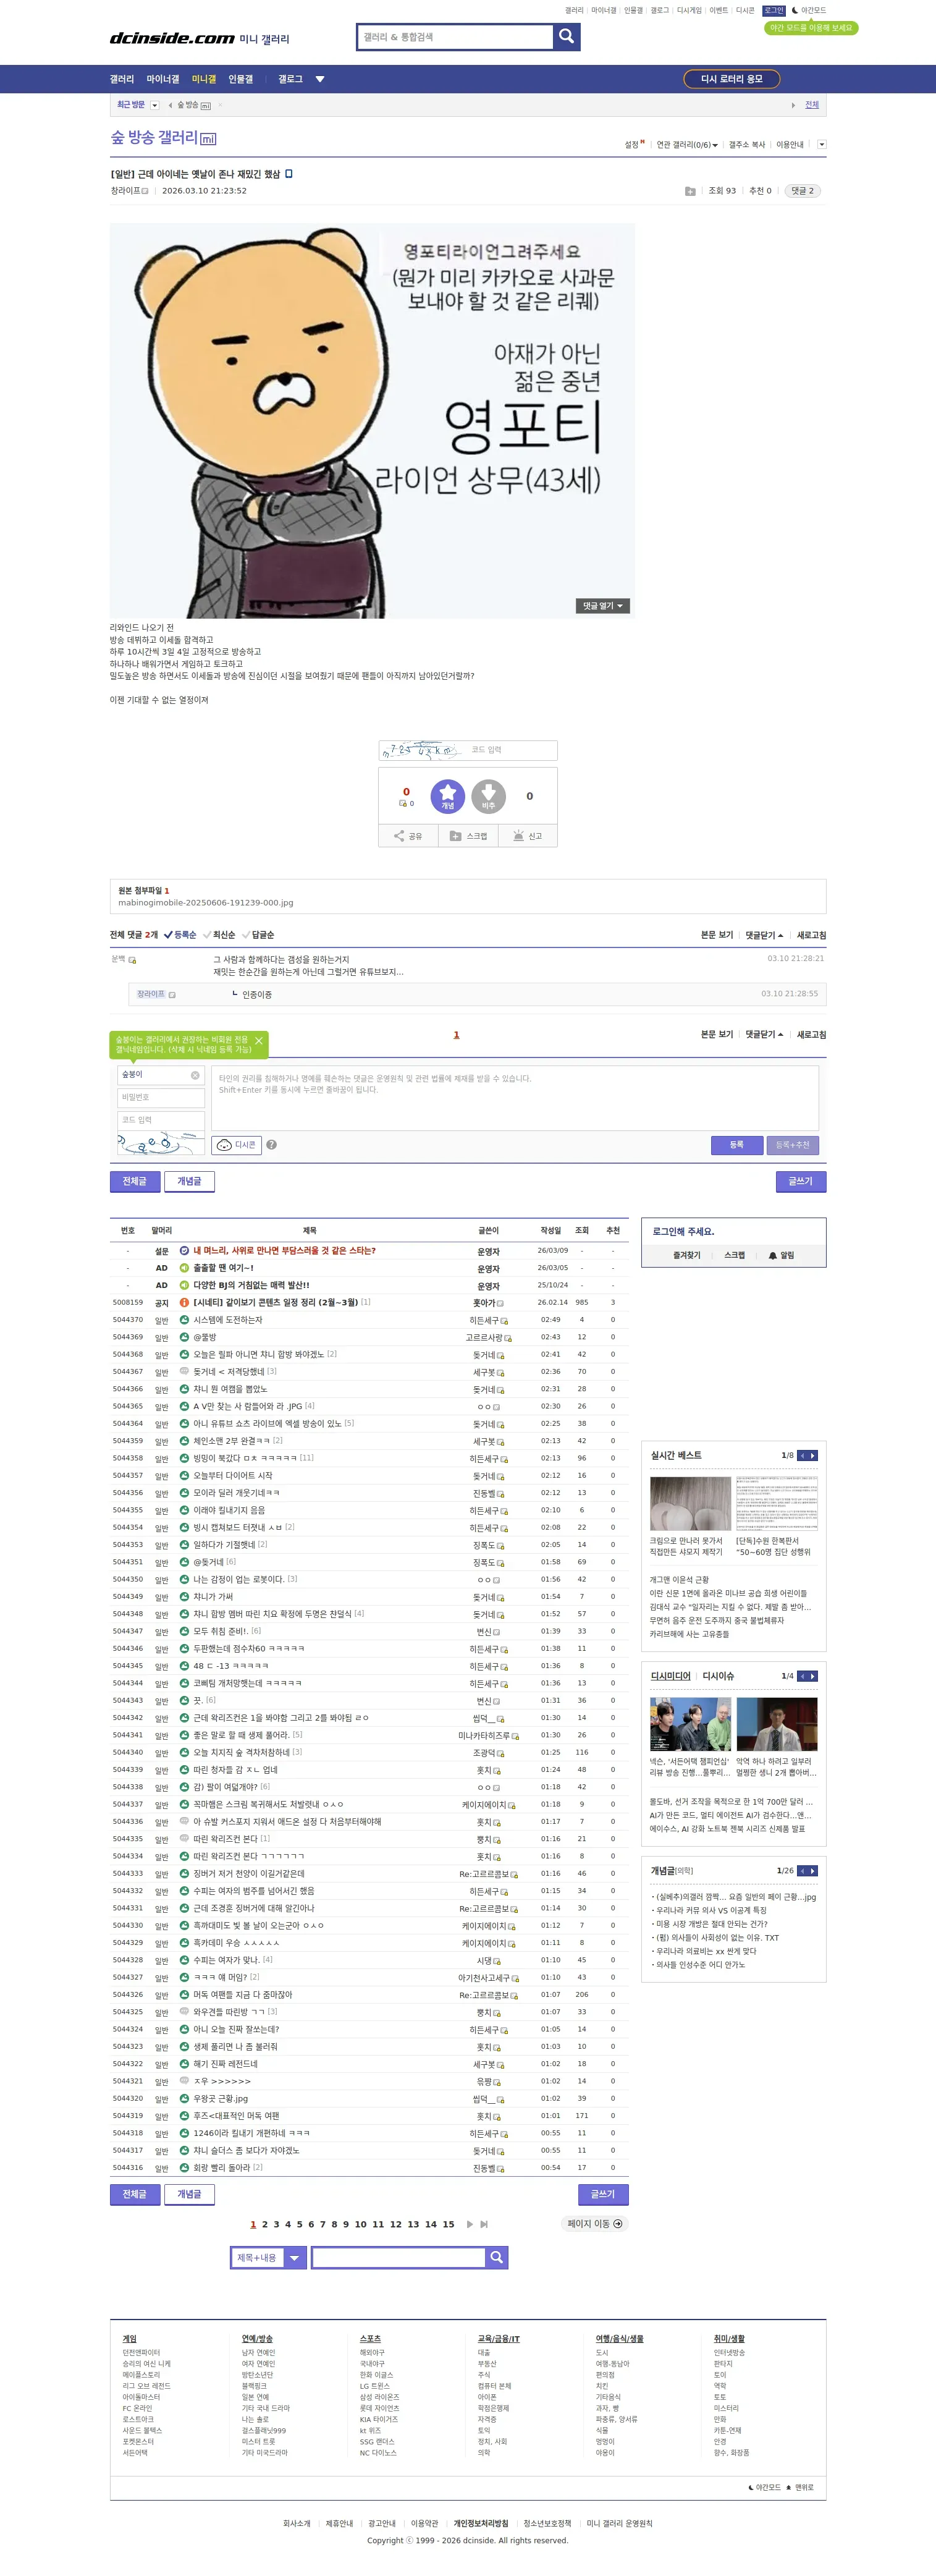This screenshot has width=936, height=2576.
Task: Click the 알림 bell icon in the login box
Action: [x=773, y=1255]
